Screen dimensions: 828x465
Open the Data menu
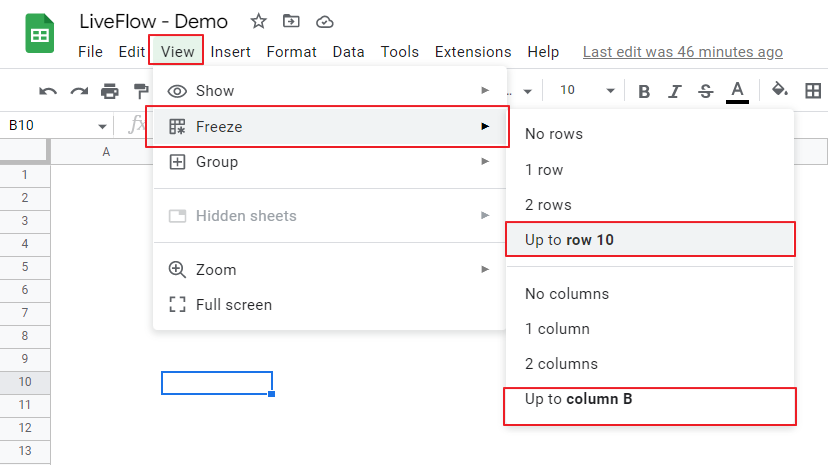click(x=349, y=52)
